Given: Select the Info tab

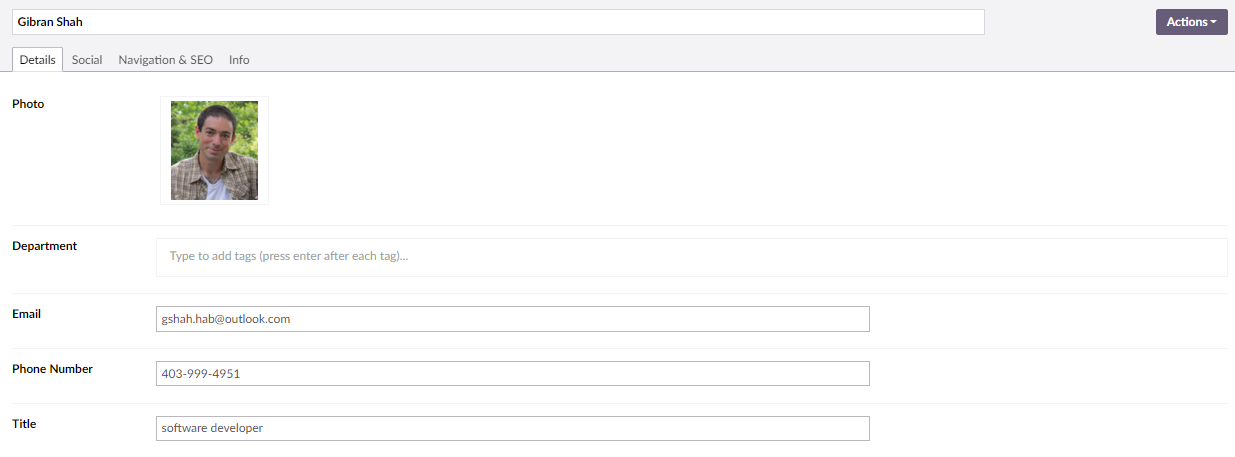Looking at the screenshot, I should (239, 60).
